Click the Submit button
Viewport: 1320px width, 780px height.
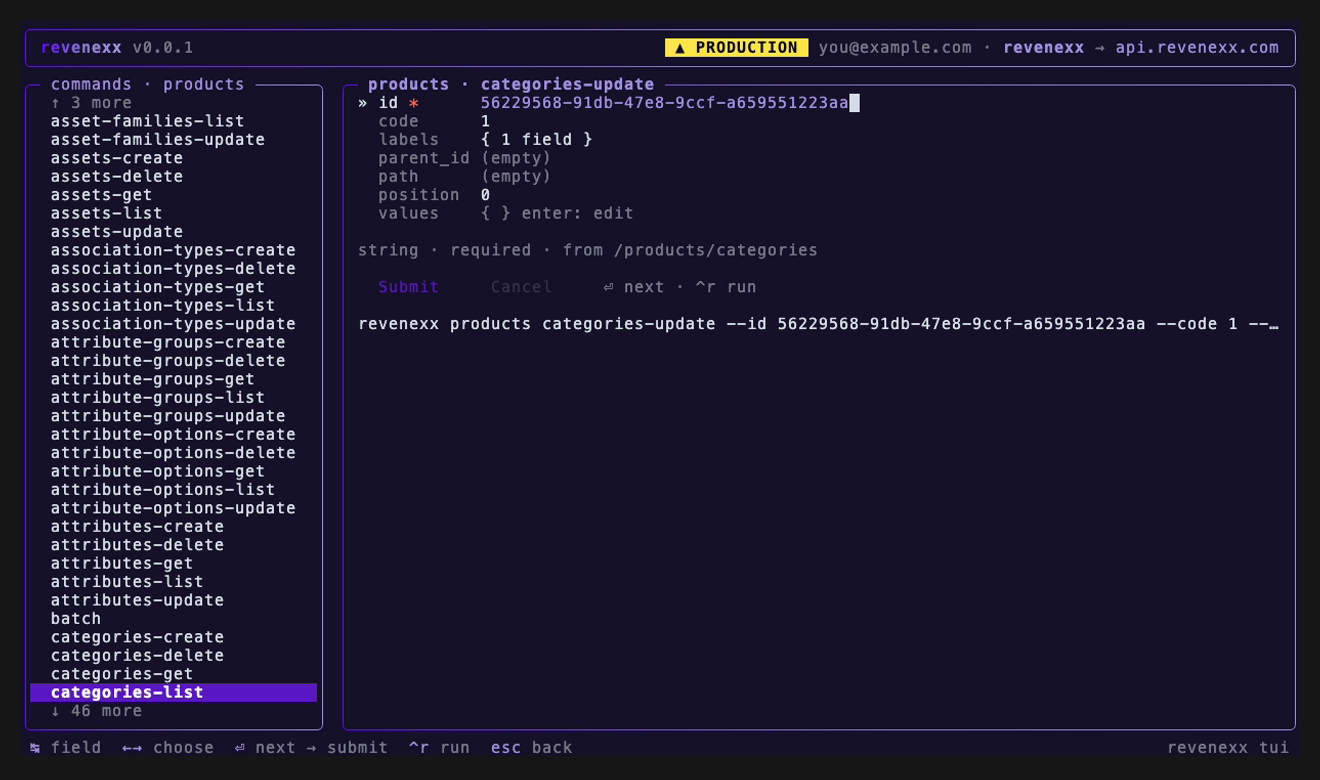tap(408, 287)
